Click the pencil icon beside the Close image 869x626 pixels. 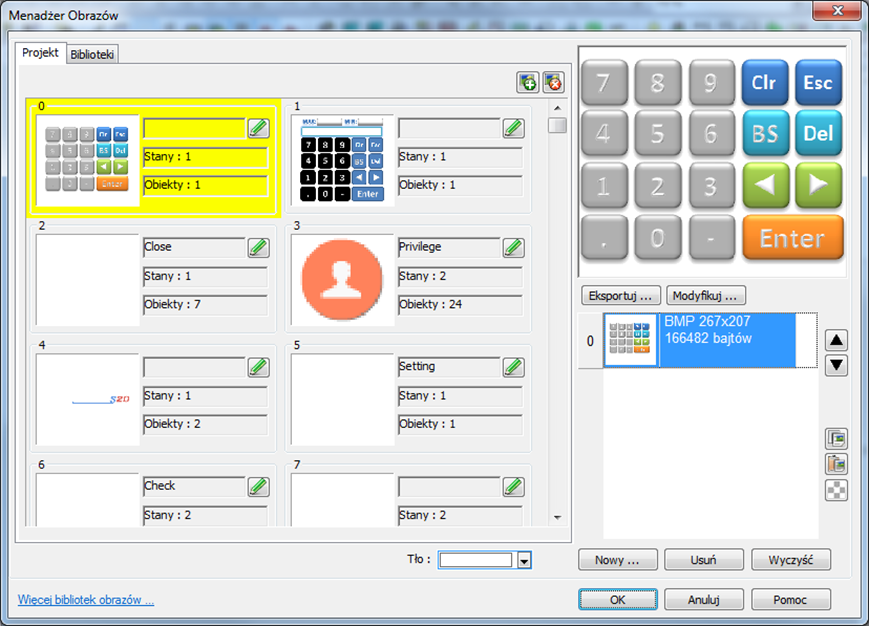258,248
